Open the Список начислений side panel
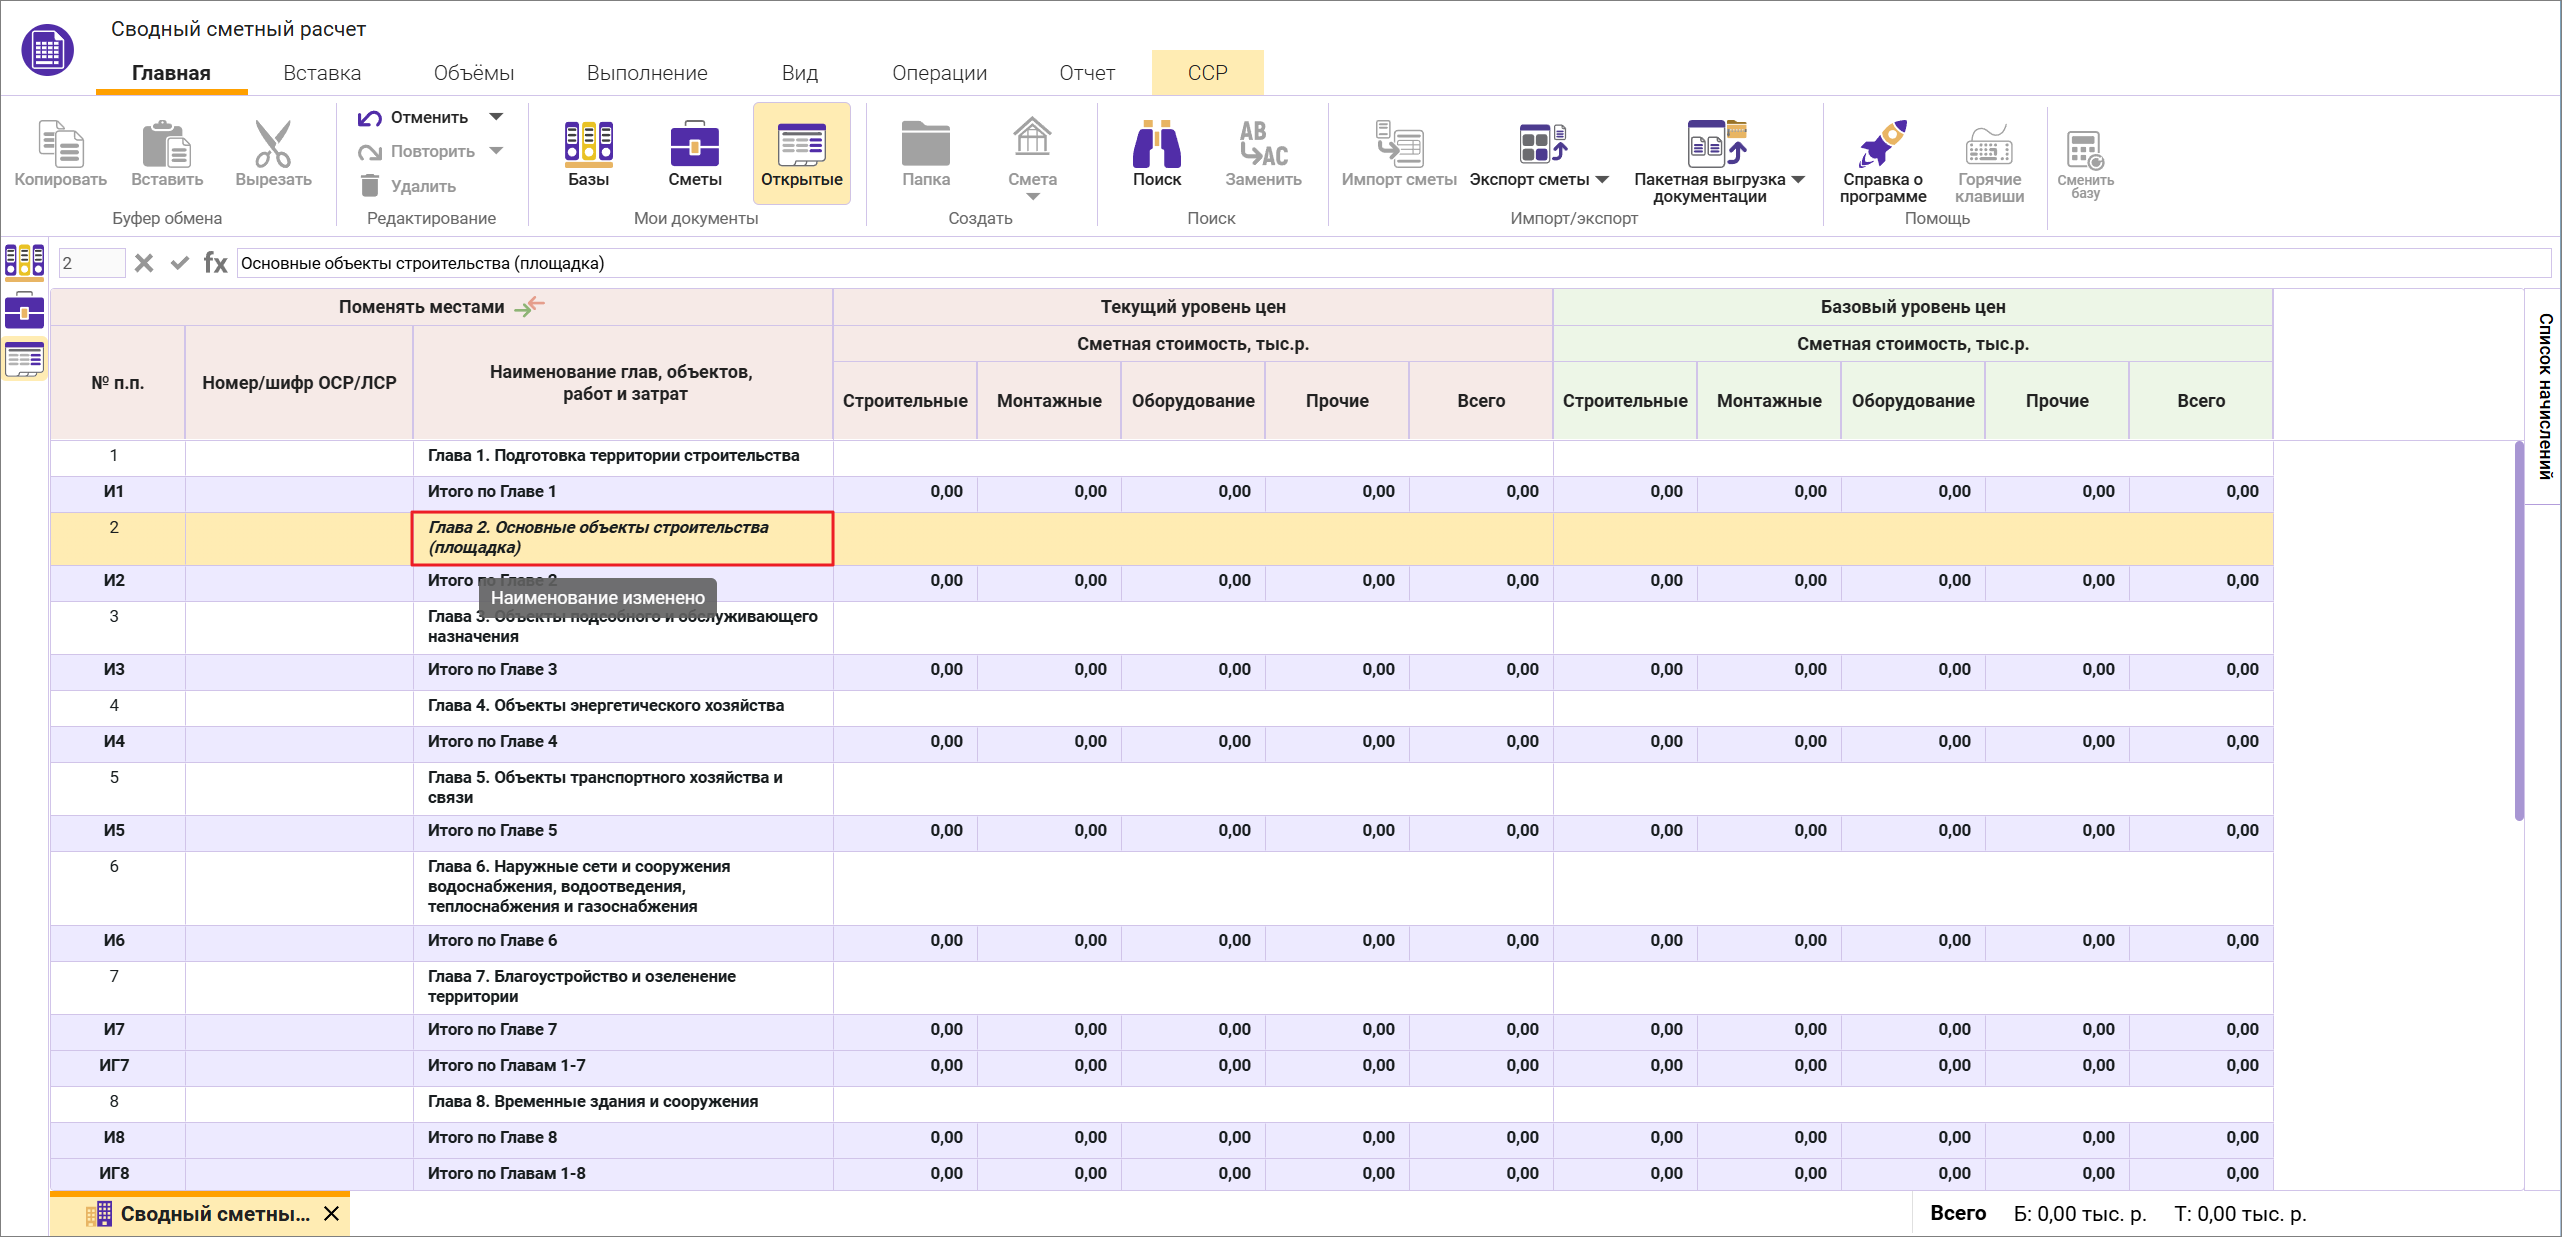Screen dimensions: 2562x1237 [x=2545, y=396]
